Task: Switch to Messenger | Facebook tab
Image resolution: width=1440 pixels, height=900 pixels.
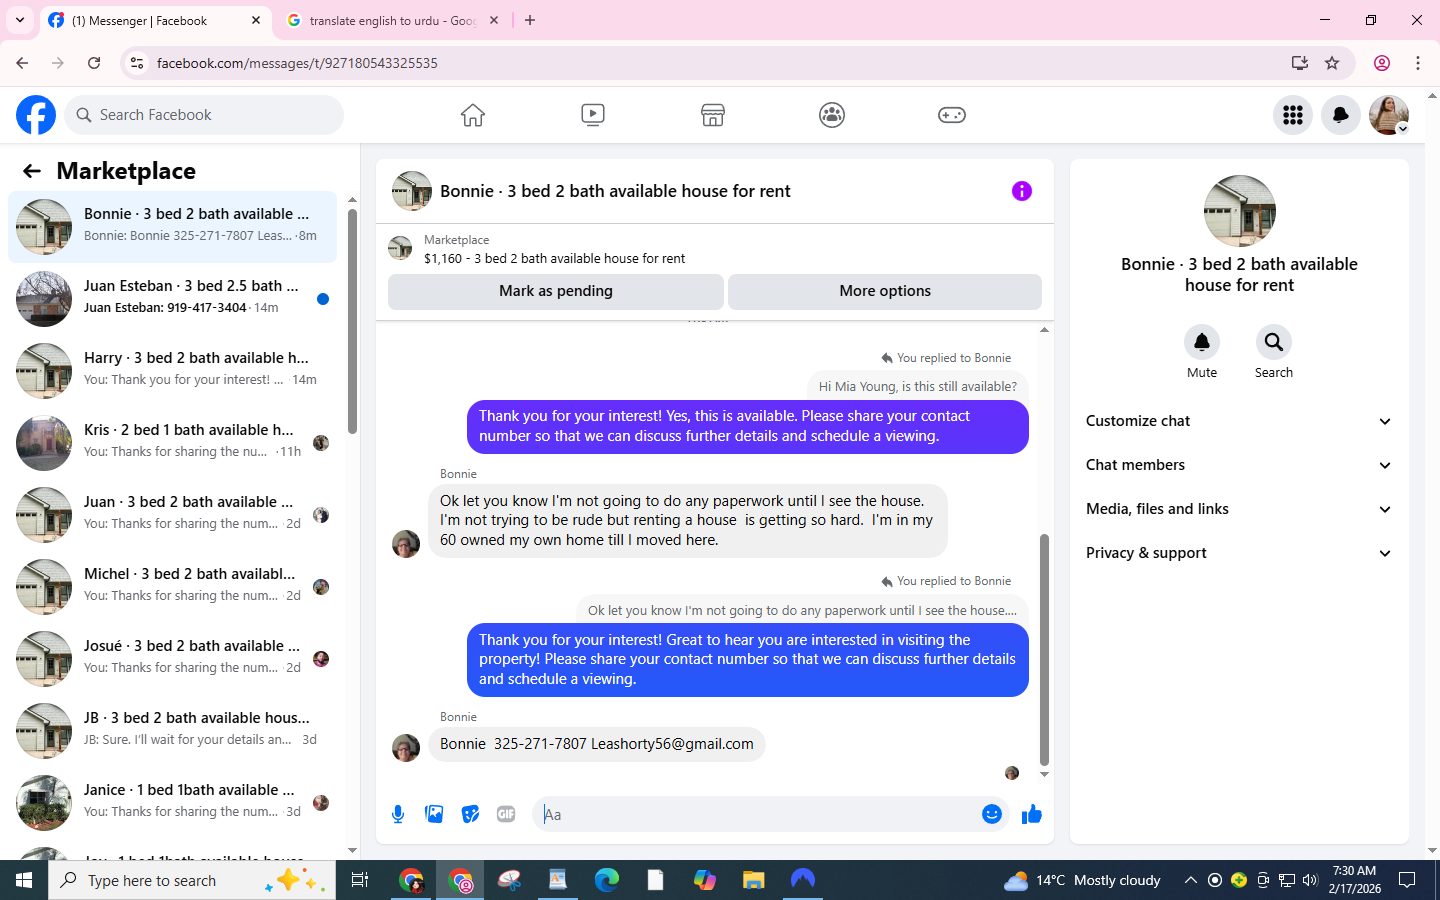Action: [155, 20]
